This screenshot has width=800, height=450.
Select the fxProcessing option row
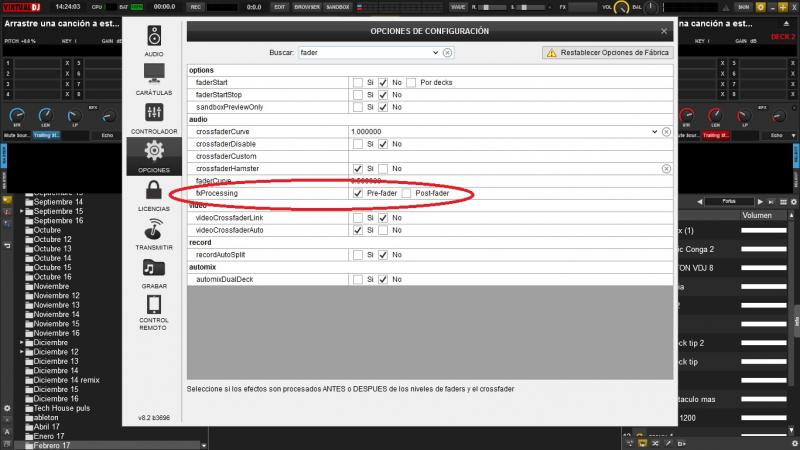[x=430, y=193]
